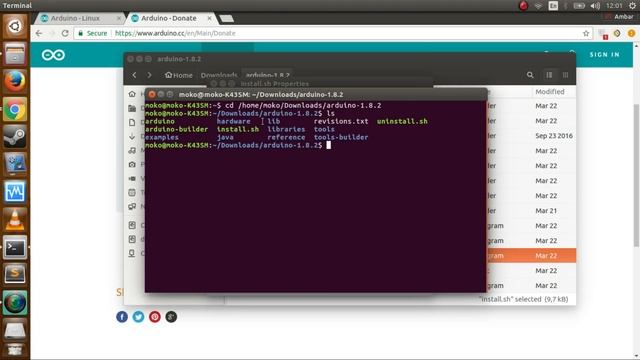
Task: Open Files manager from dock
Action: point(15,54)
